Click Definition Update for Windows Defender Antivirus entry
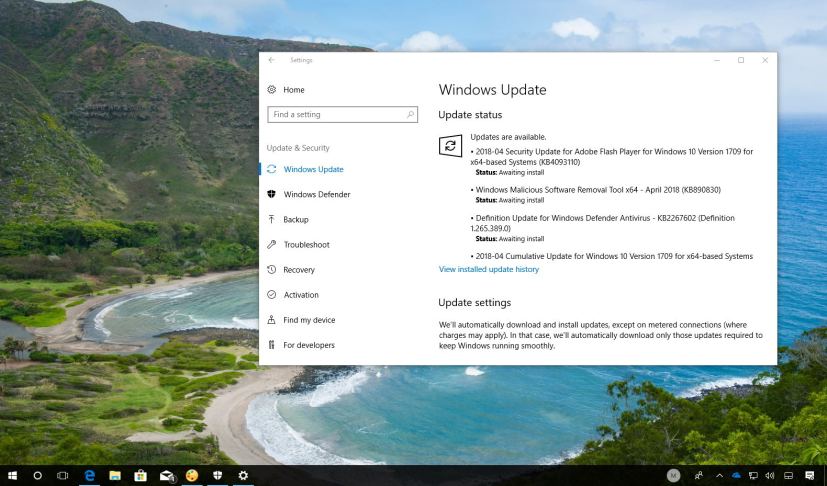 click(x=603, y=223)
